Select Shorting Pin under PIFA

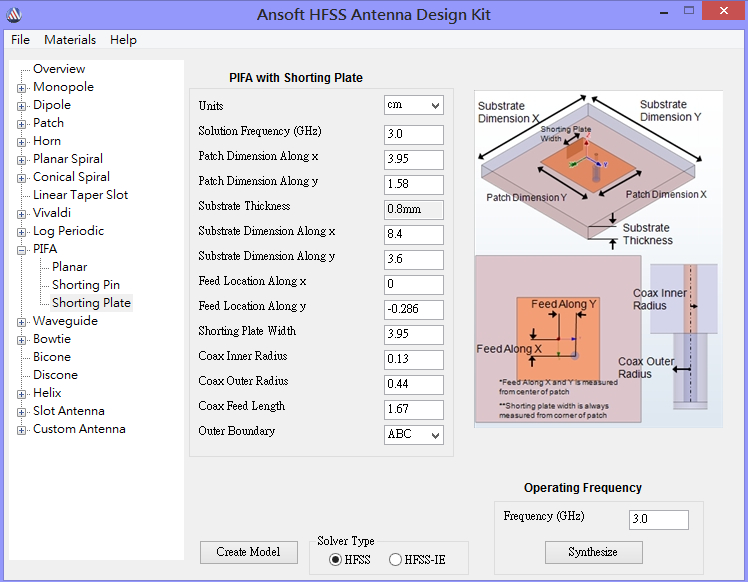[86, 285]
